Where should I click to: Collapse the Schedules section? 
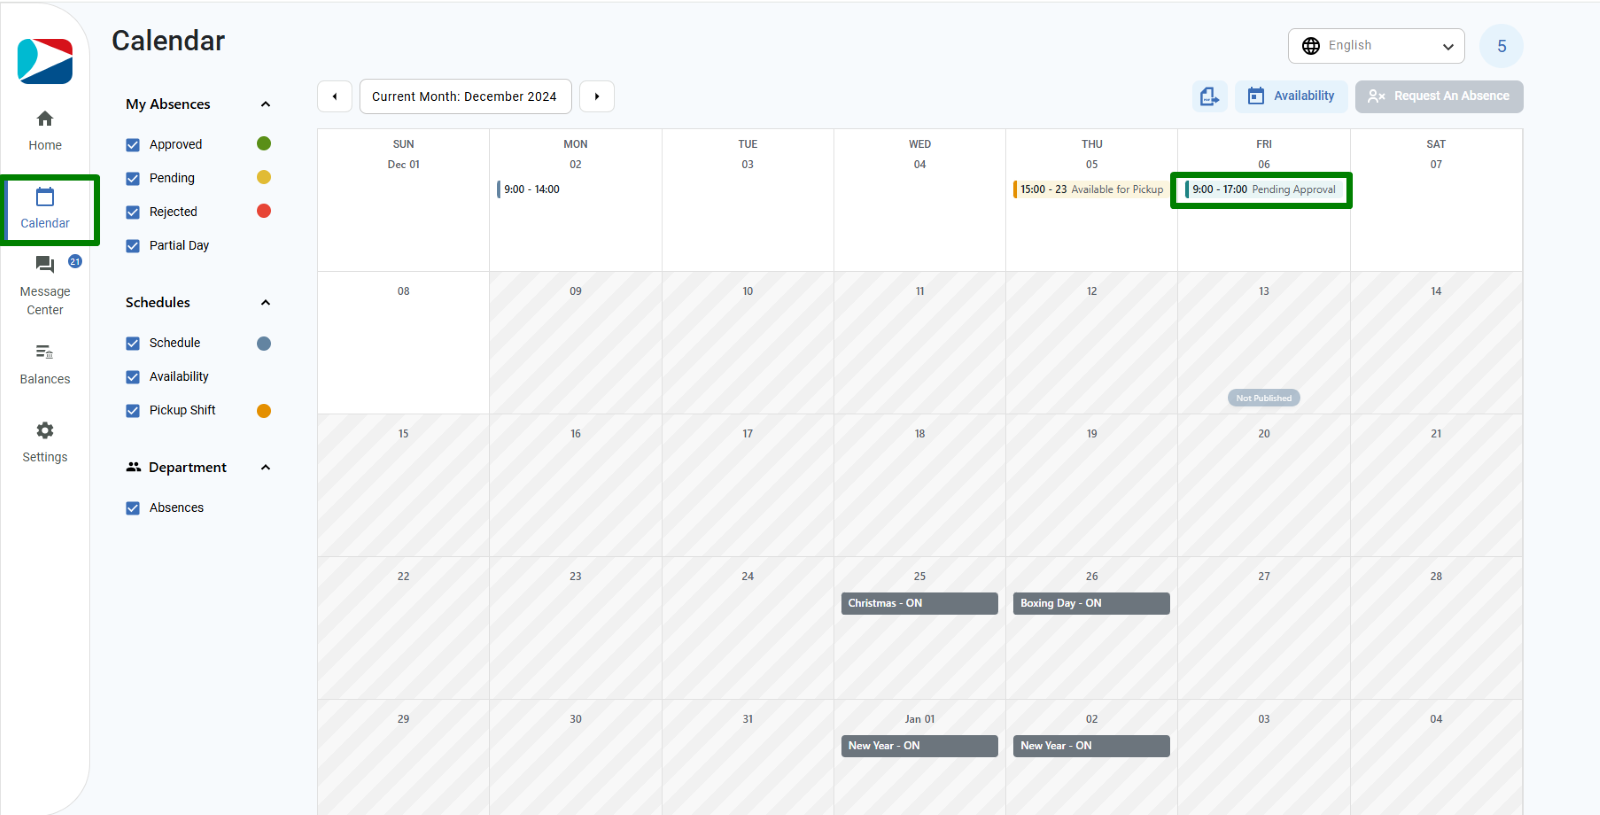265,303
